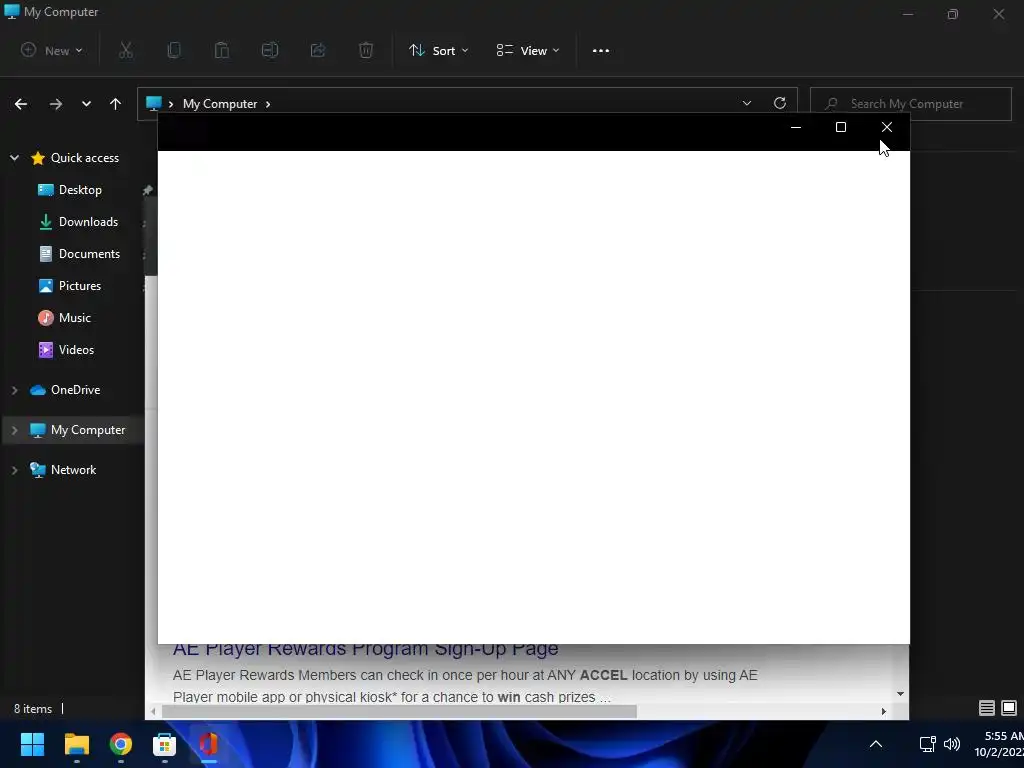Open AE Player Rewards Program Sign-Up Page link
This screenshot has width=1024, height=768.
click(x=366, y=650)
